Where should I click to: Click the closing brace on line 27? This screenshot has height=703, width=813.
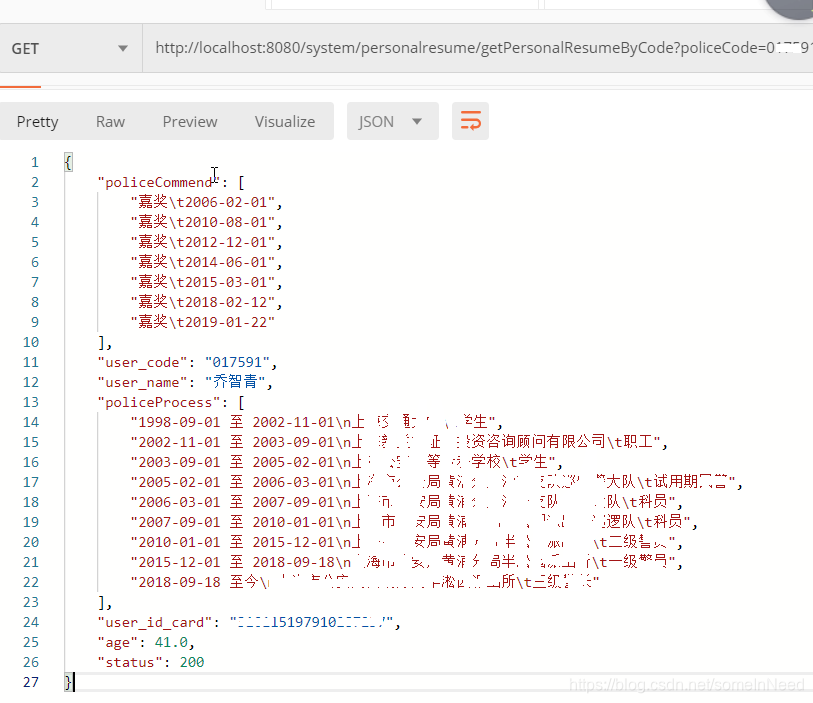[x=68, y=683]
